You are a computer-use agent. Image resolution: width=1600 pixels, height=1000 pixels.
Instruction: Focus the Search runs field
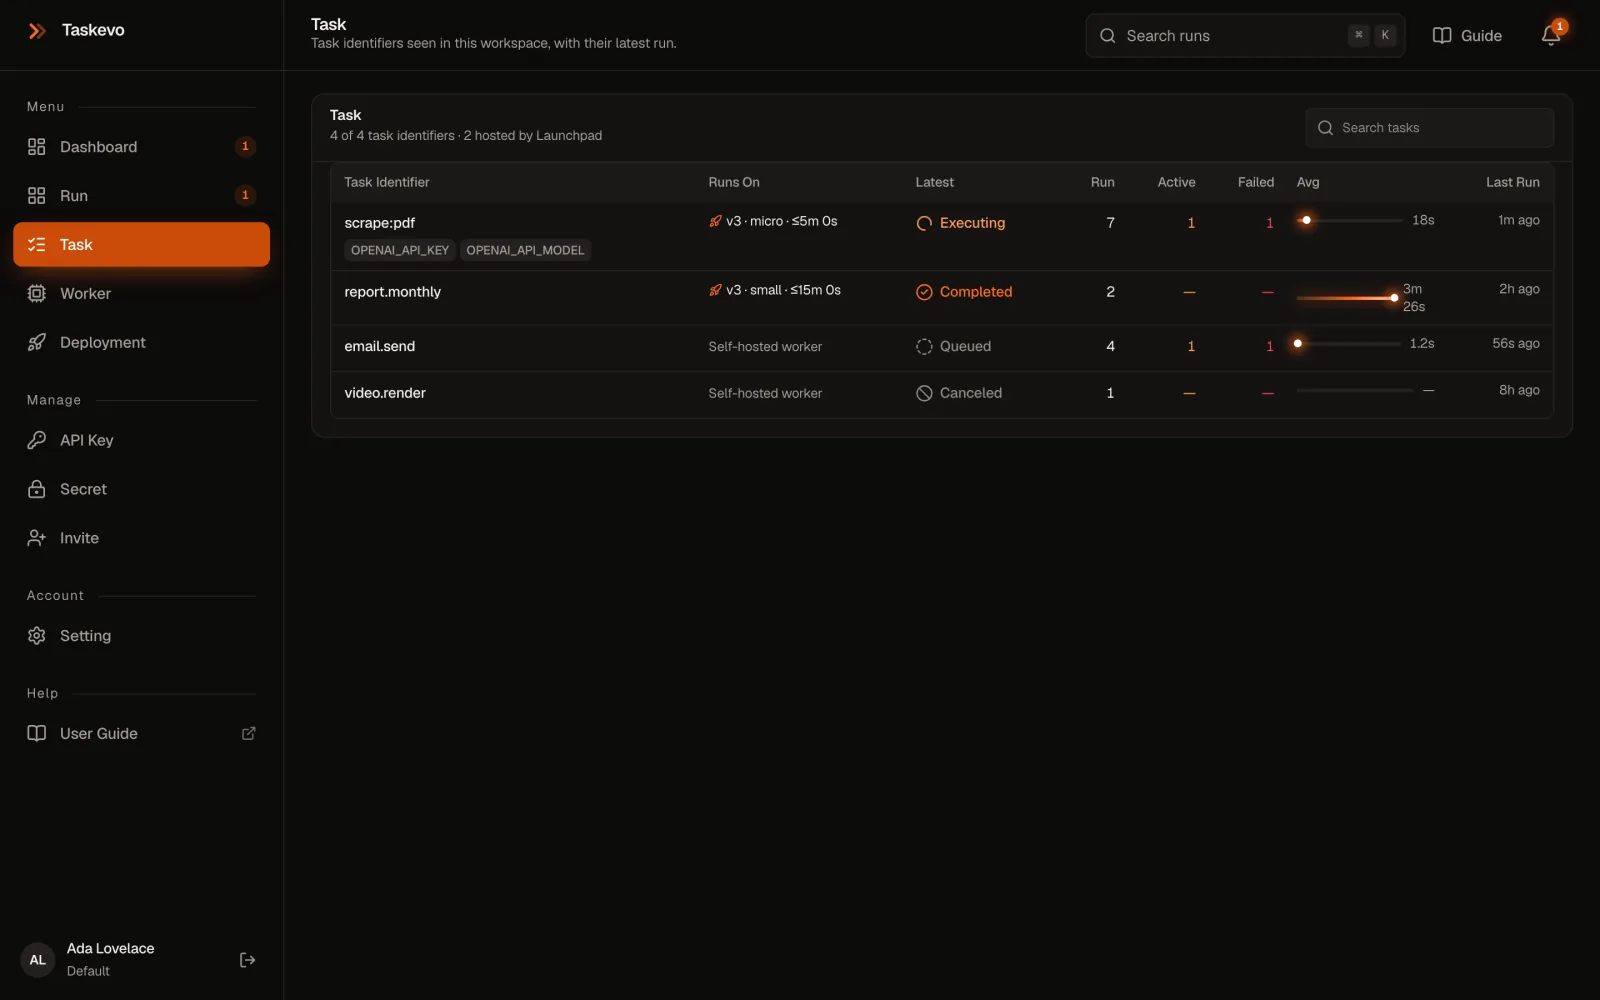click(x=1245, y=36)
